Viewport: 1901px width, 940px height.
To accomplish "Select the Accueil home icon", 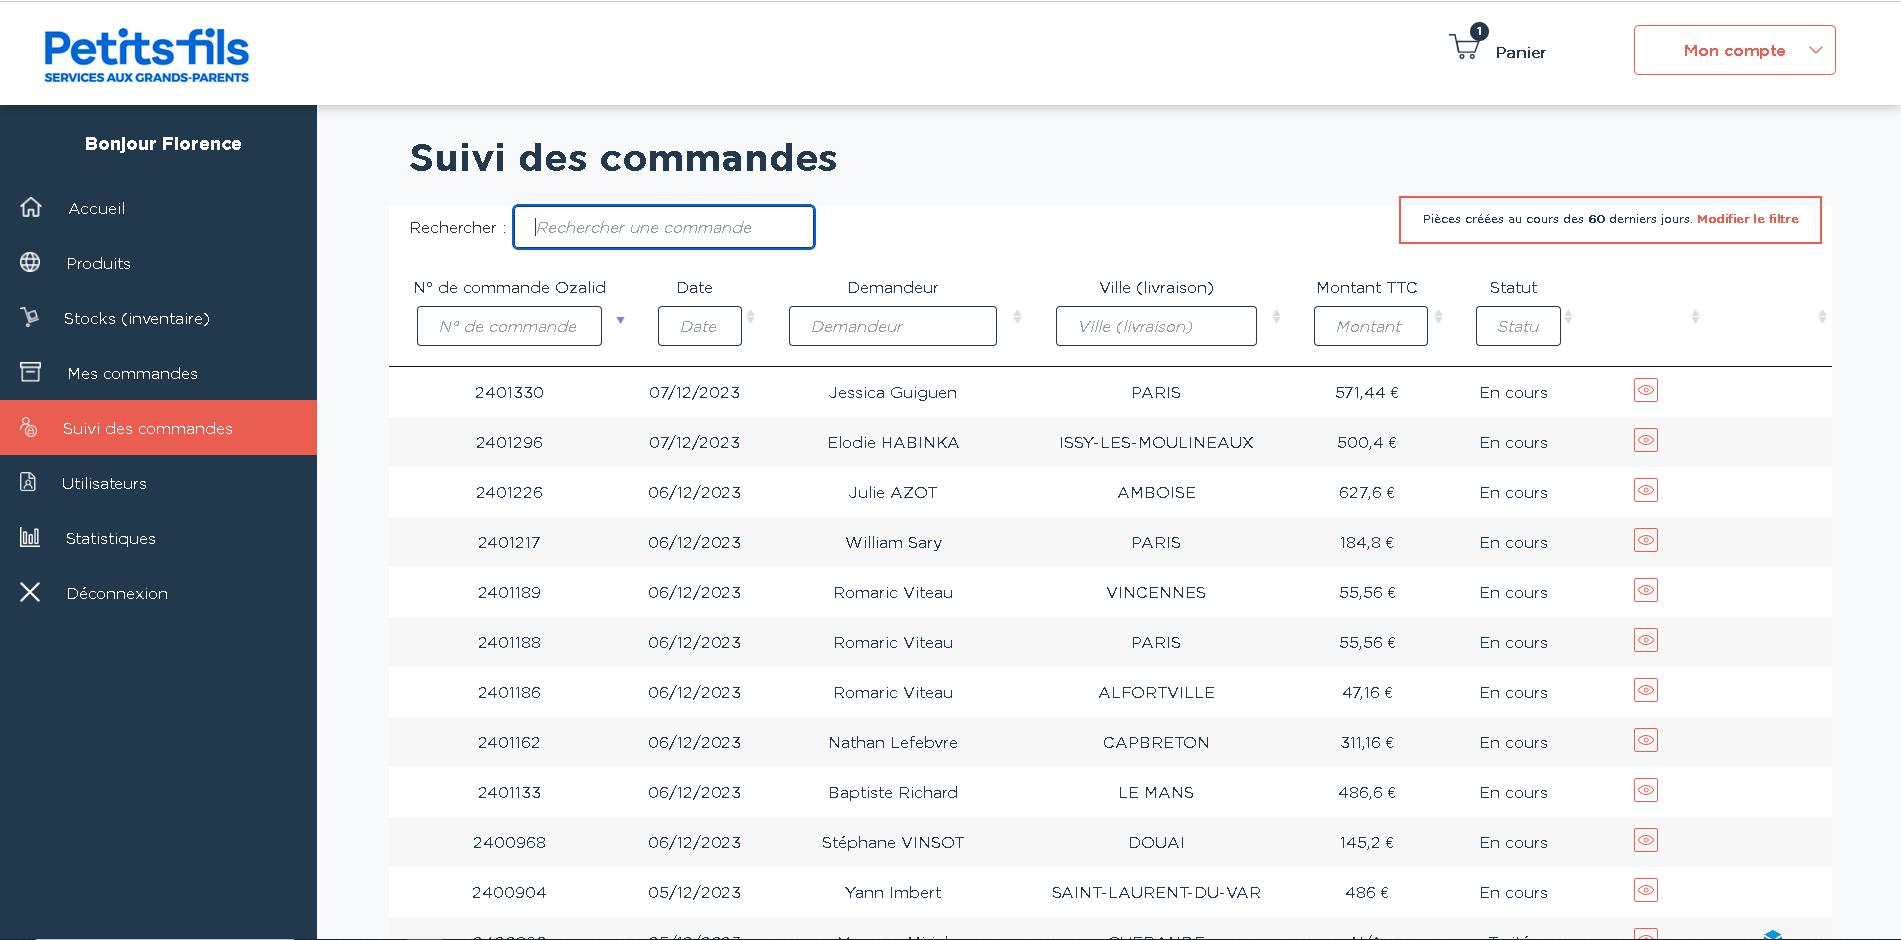I will (x=30, y=208).
